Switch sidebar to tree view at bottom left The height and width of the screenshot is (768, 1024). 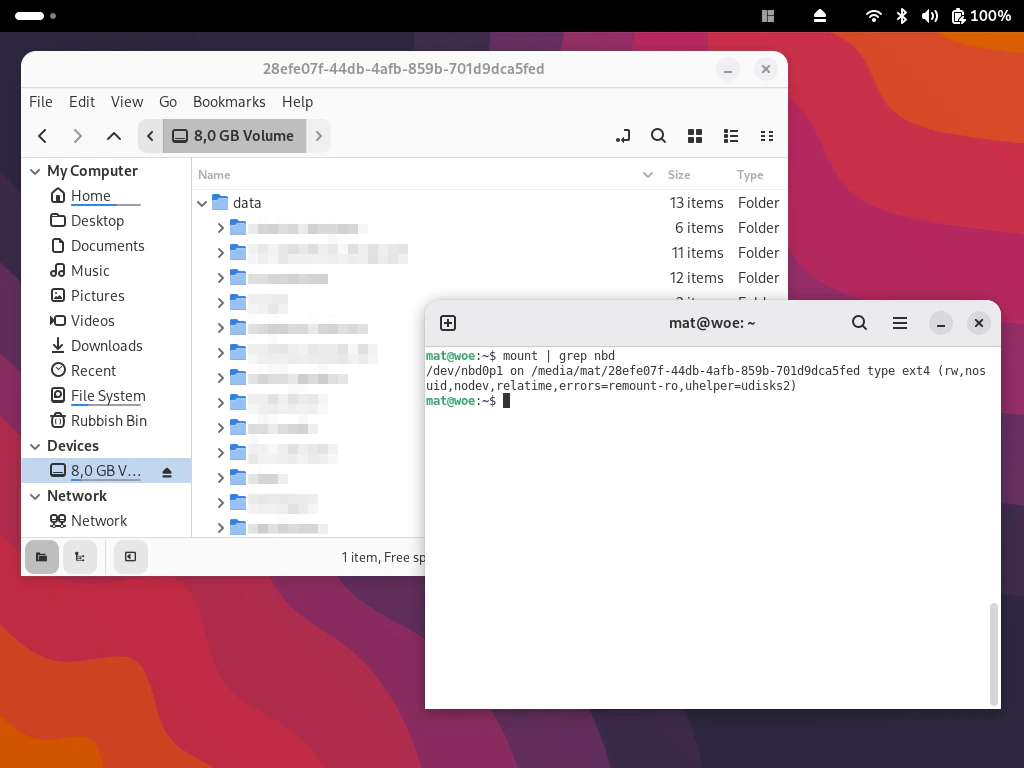click(x=80, y=557)
